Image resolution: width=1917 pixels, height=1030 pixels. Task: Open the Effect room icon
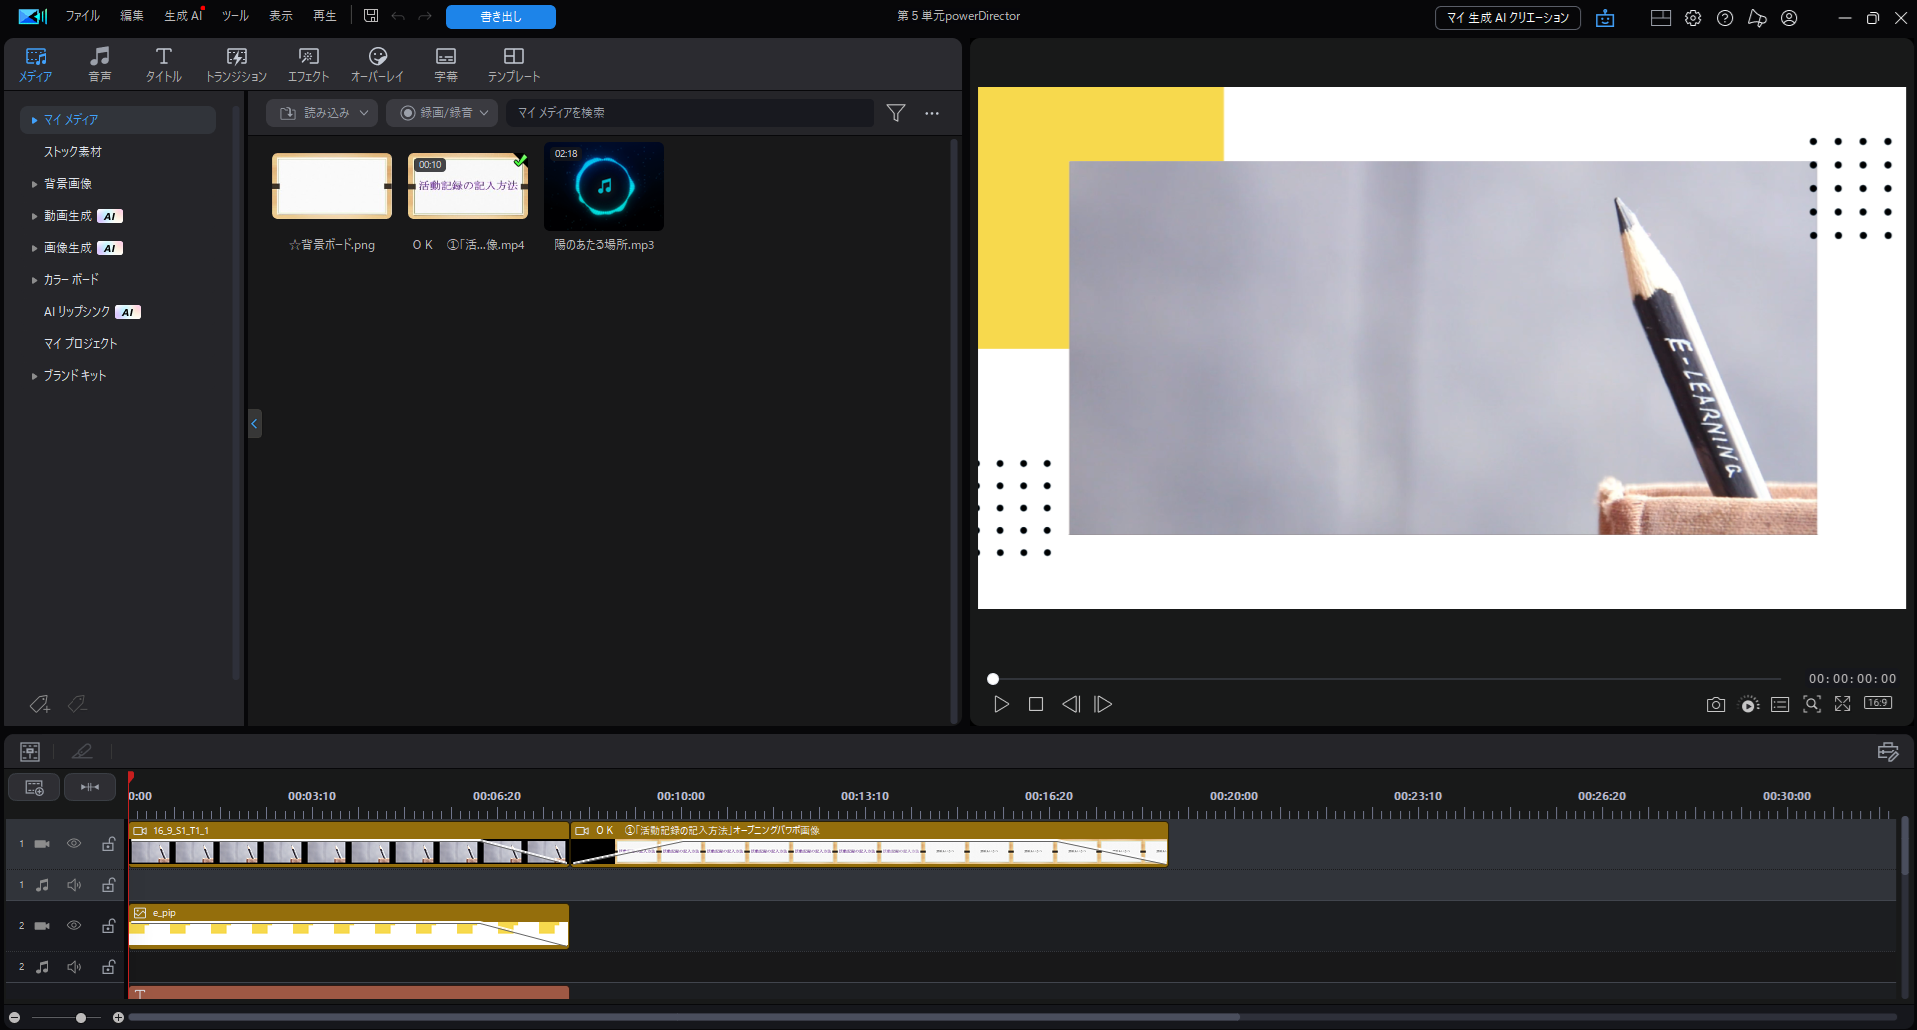pos(308,64)
